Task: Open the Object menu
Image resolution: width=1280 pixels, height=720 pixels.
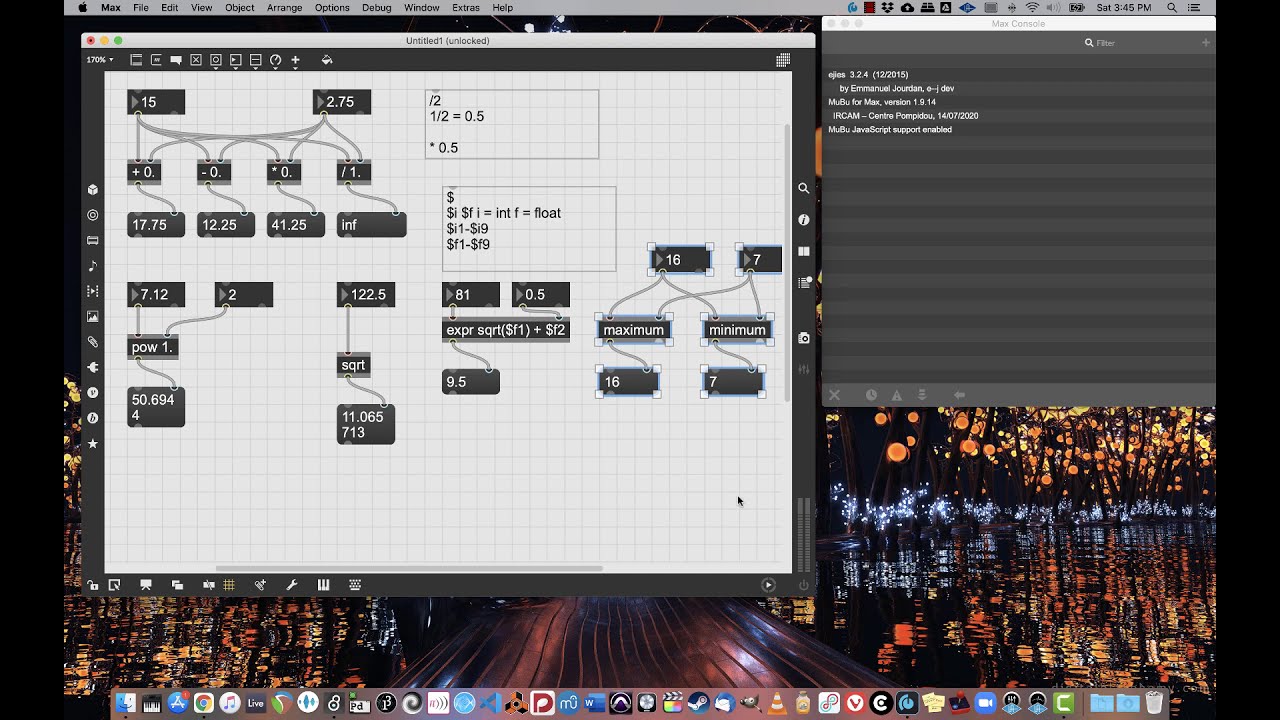Action: tap(240, 7)
